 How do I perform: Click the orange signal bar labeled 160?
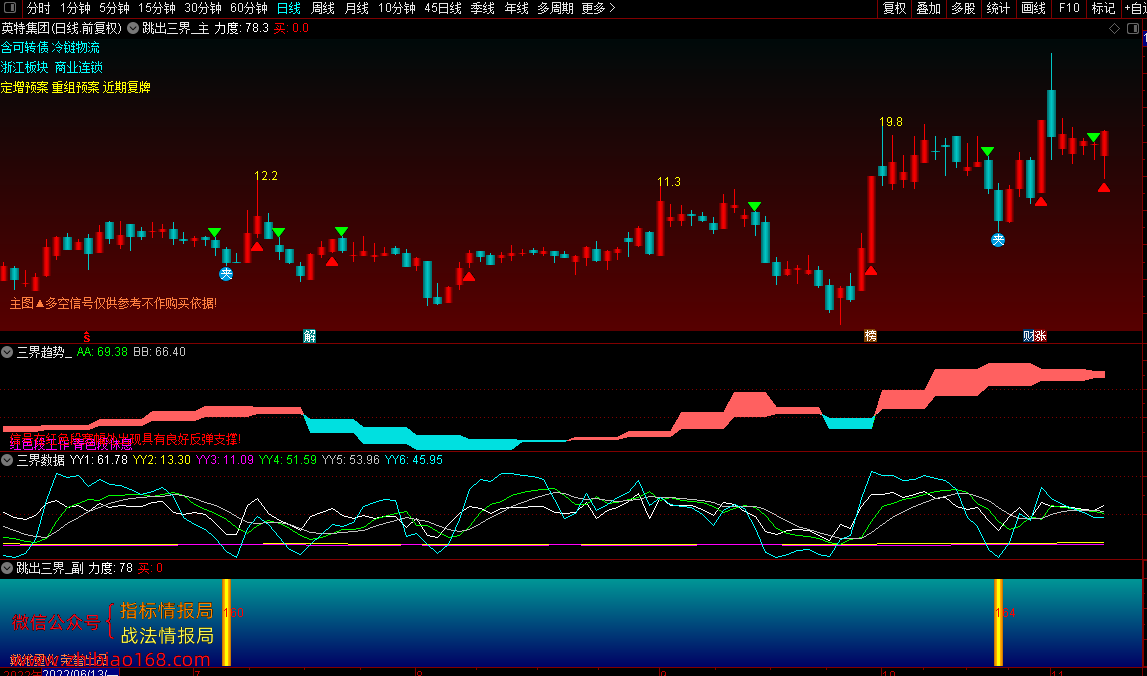click(226, 623)
